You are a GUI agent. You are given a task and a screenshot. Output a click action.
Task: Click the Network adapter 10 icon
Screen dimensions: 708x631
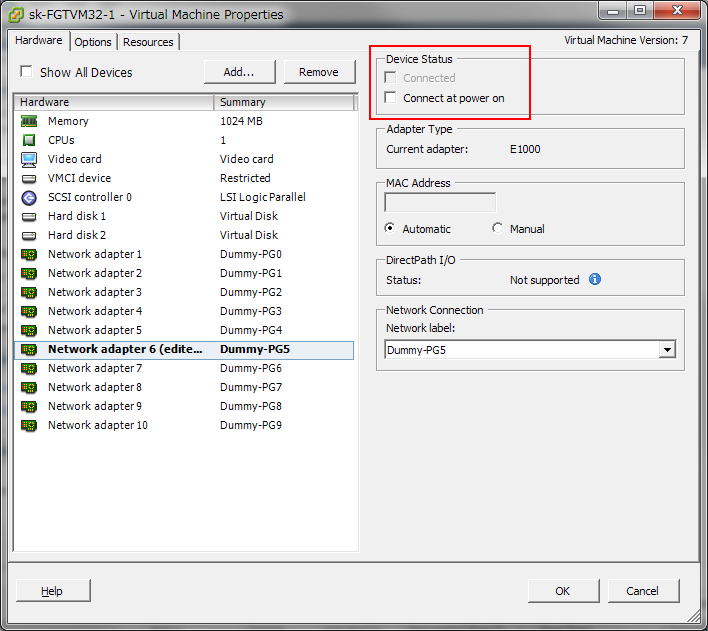pos(29,425)
